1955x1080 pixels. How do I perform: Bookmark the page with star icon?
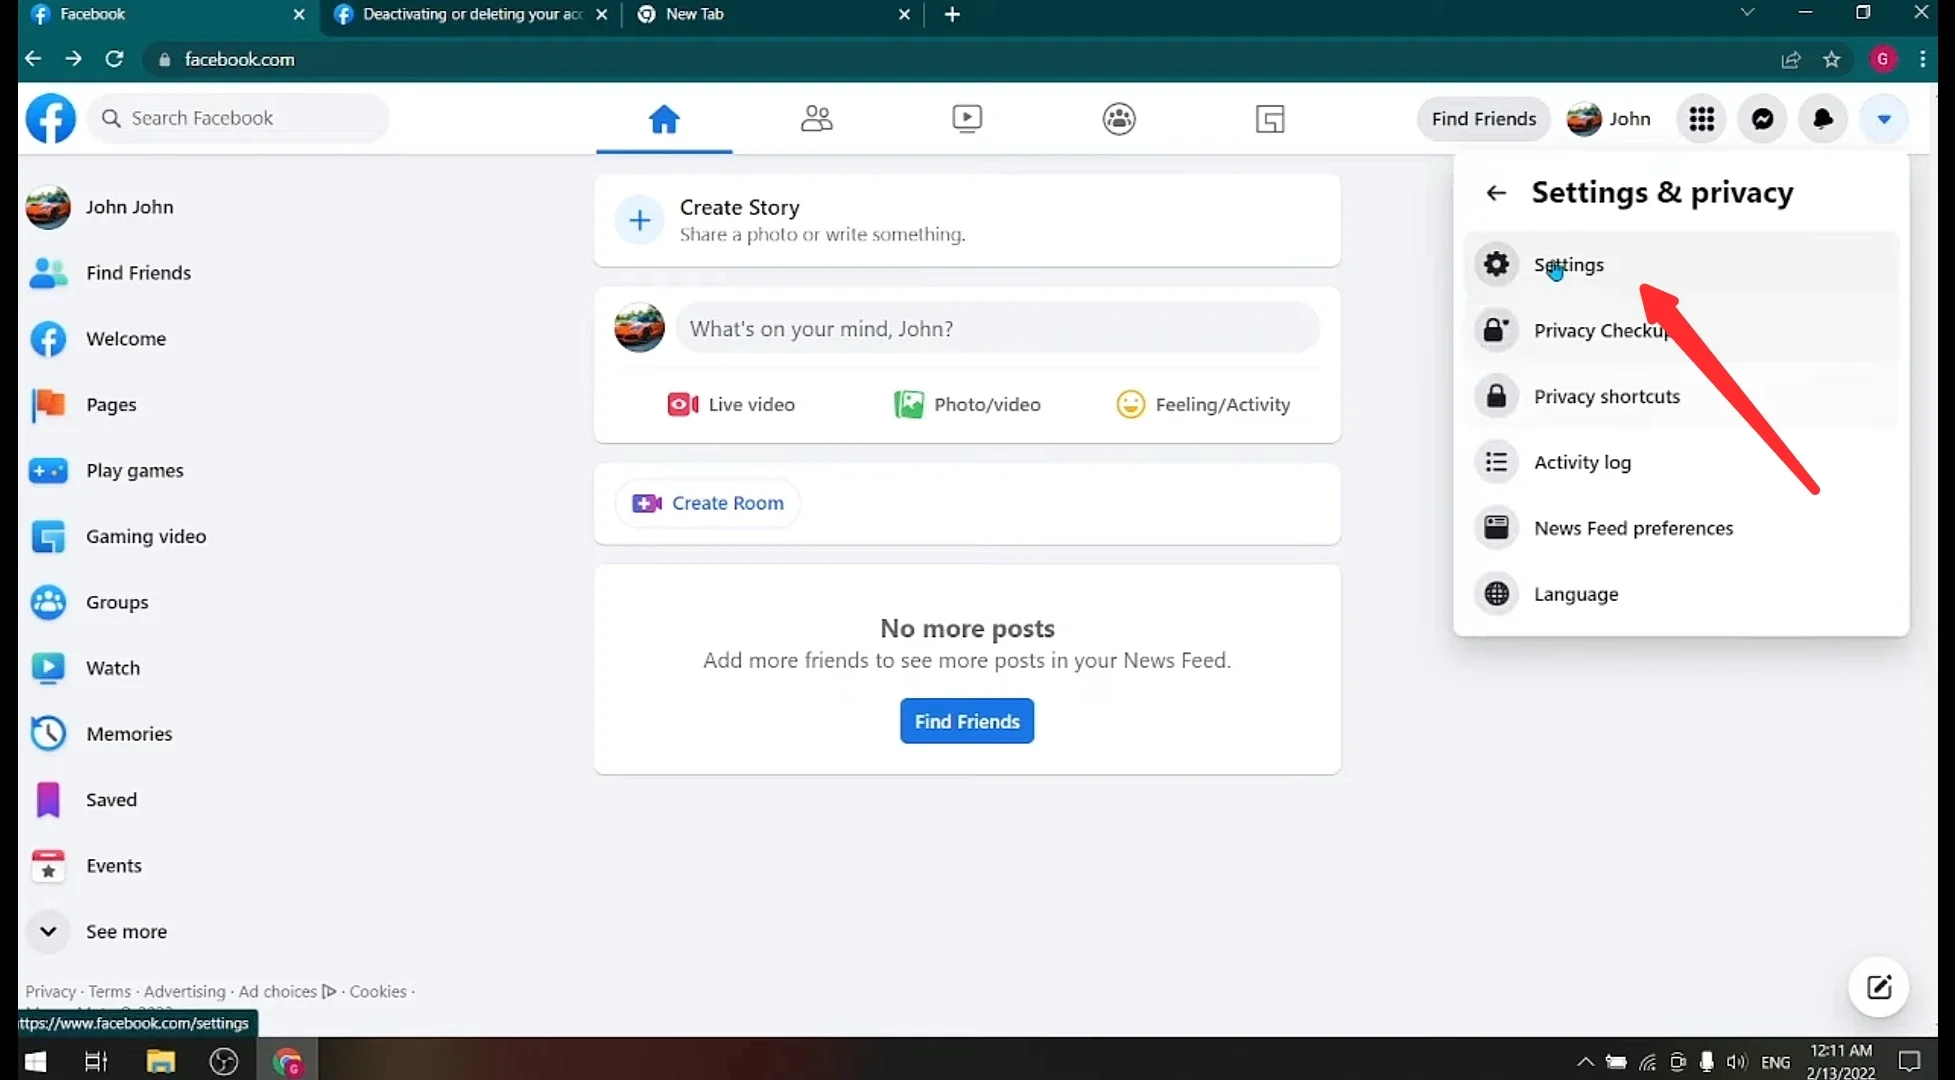1832,59
